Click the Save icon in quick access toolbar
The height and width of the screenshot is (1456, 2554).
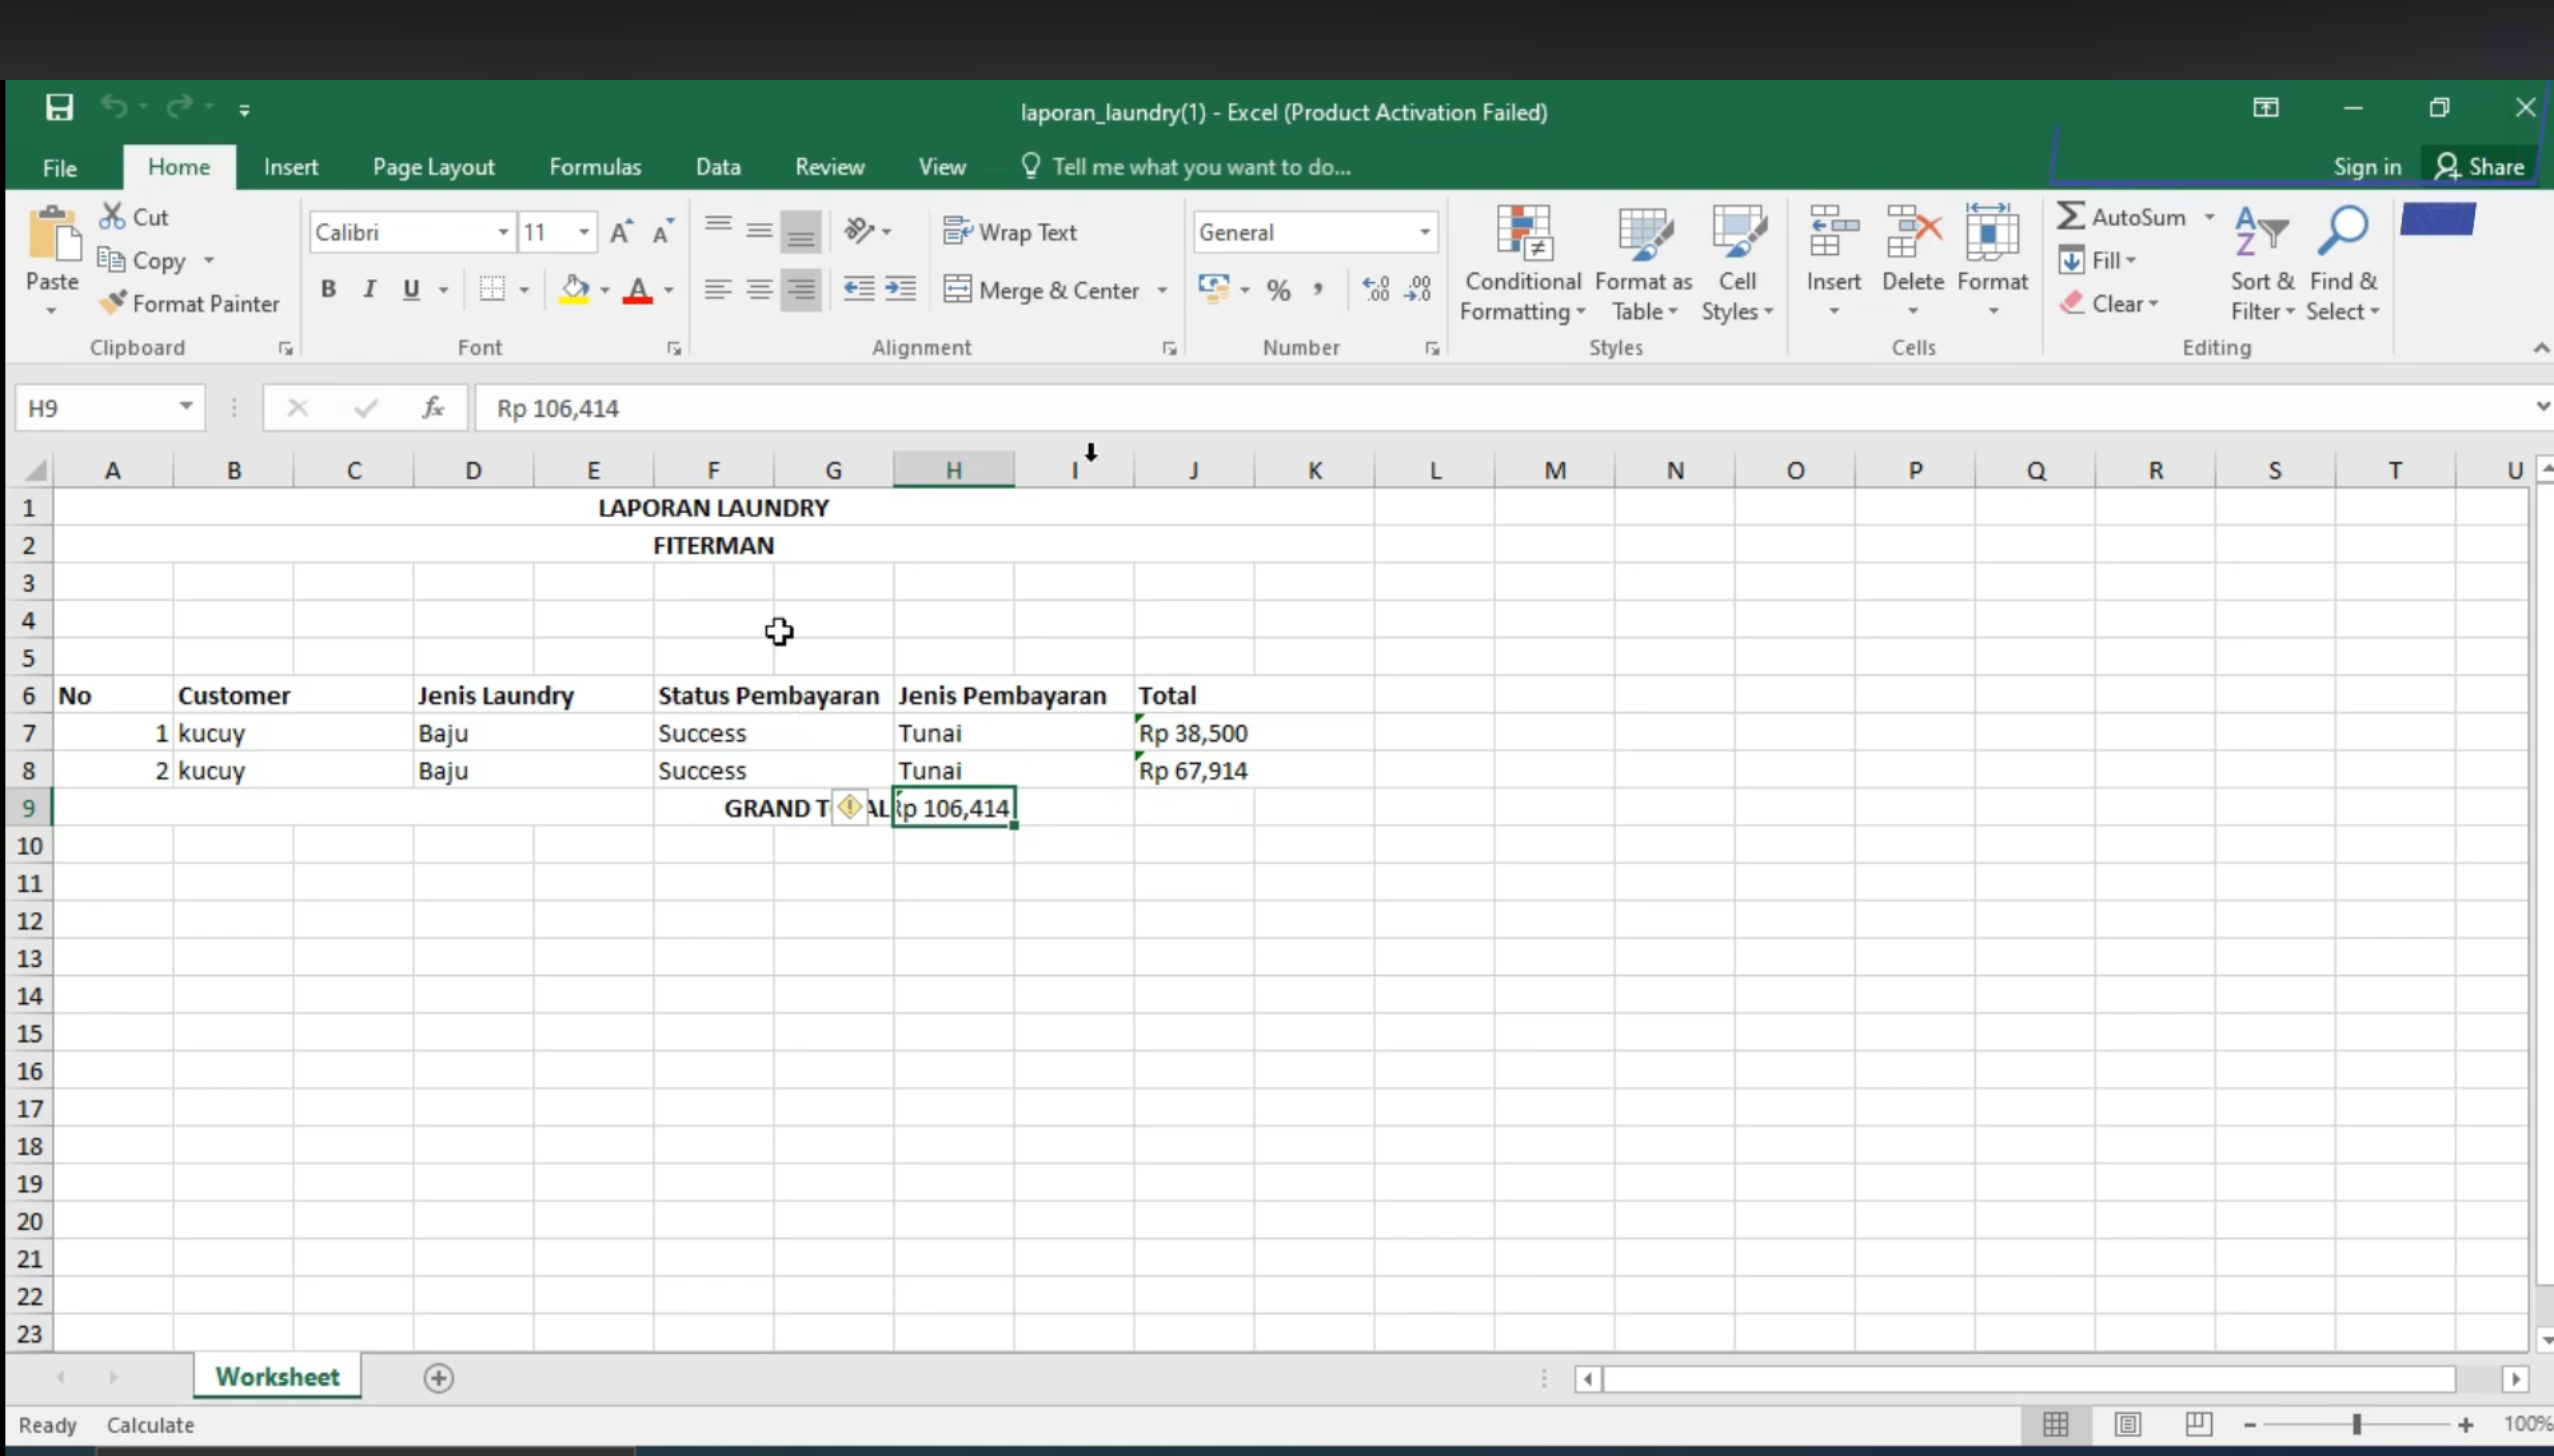tap(59, 107)
